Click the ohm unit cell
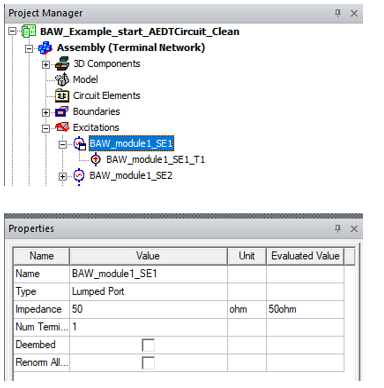 pyautogui.click(x=247, y=309)
